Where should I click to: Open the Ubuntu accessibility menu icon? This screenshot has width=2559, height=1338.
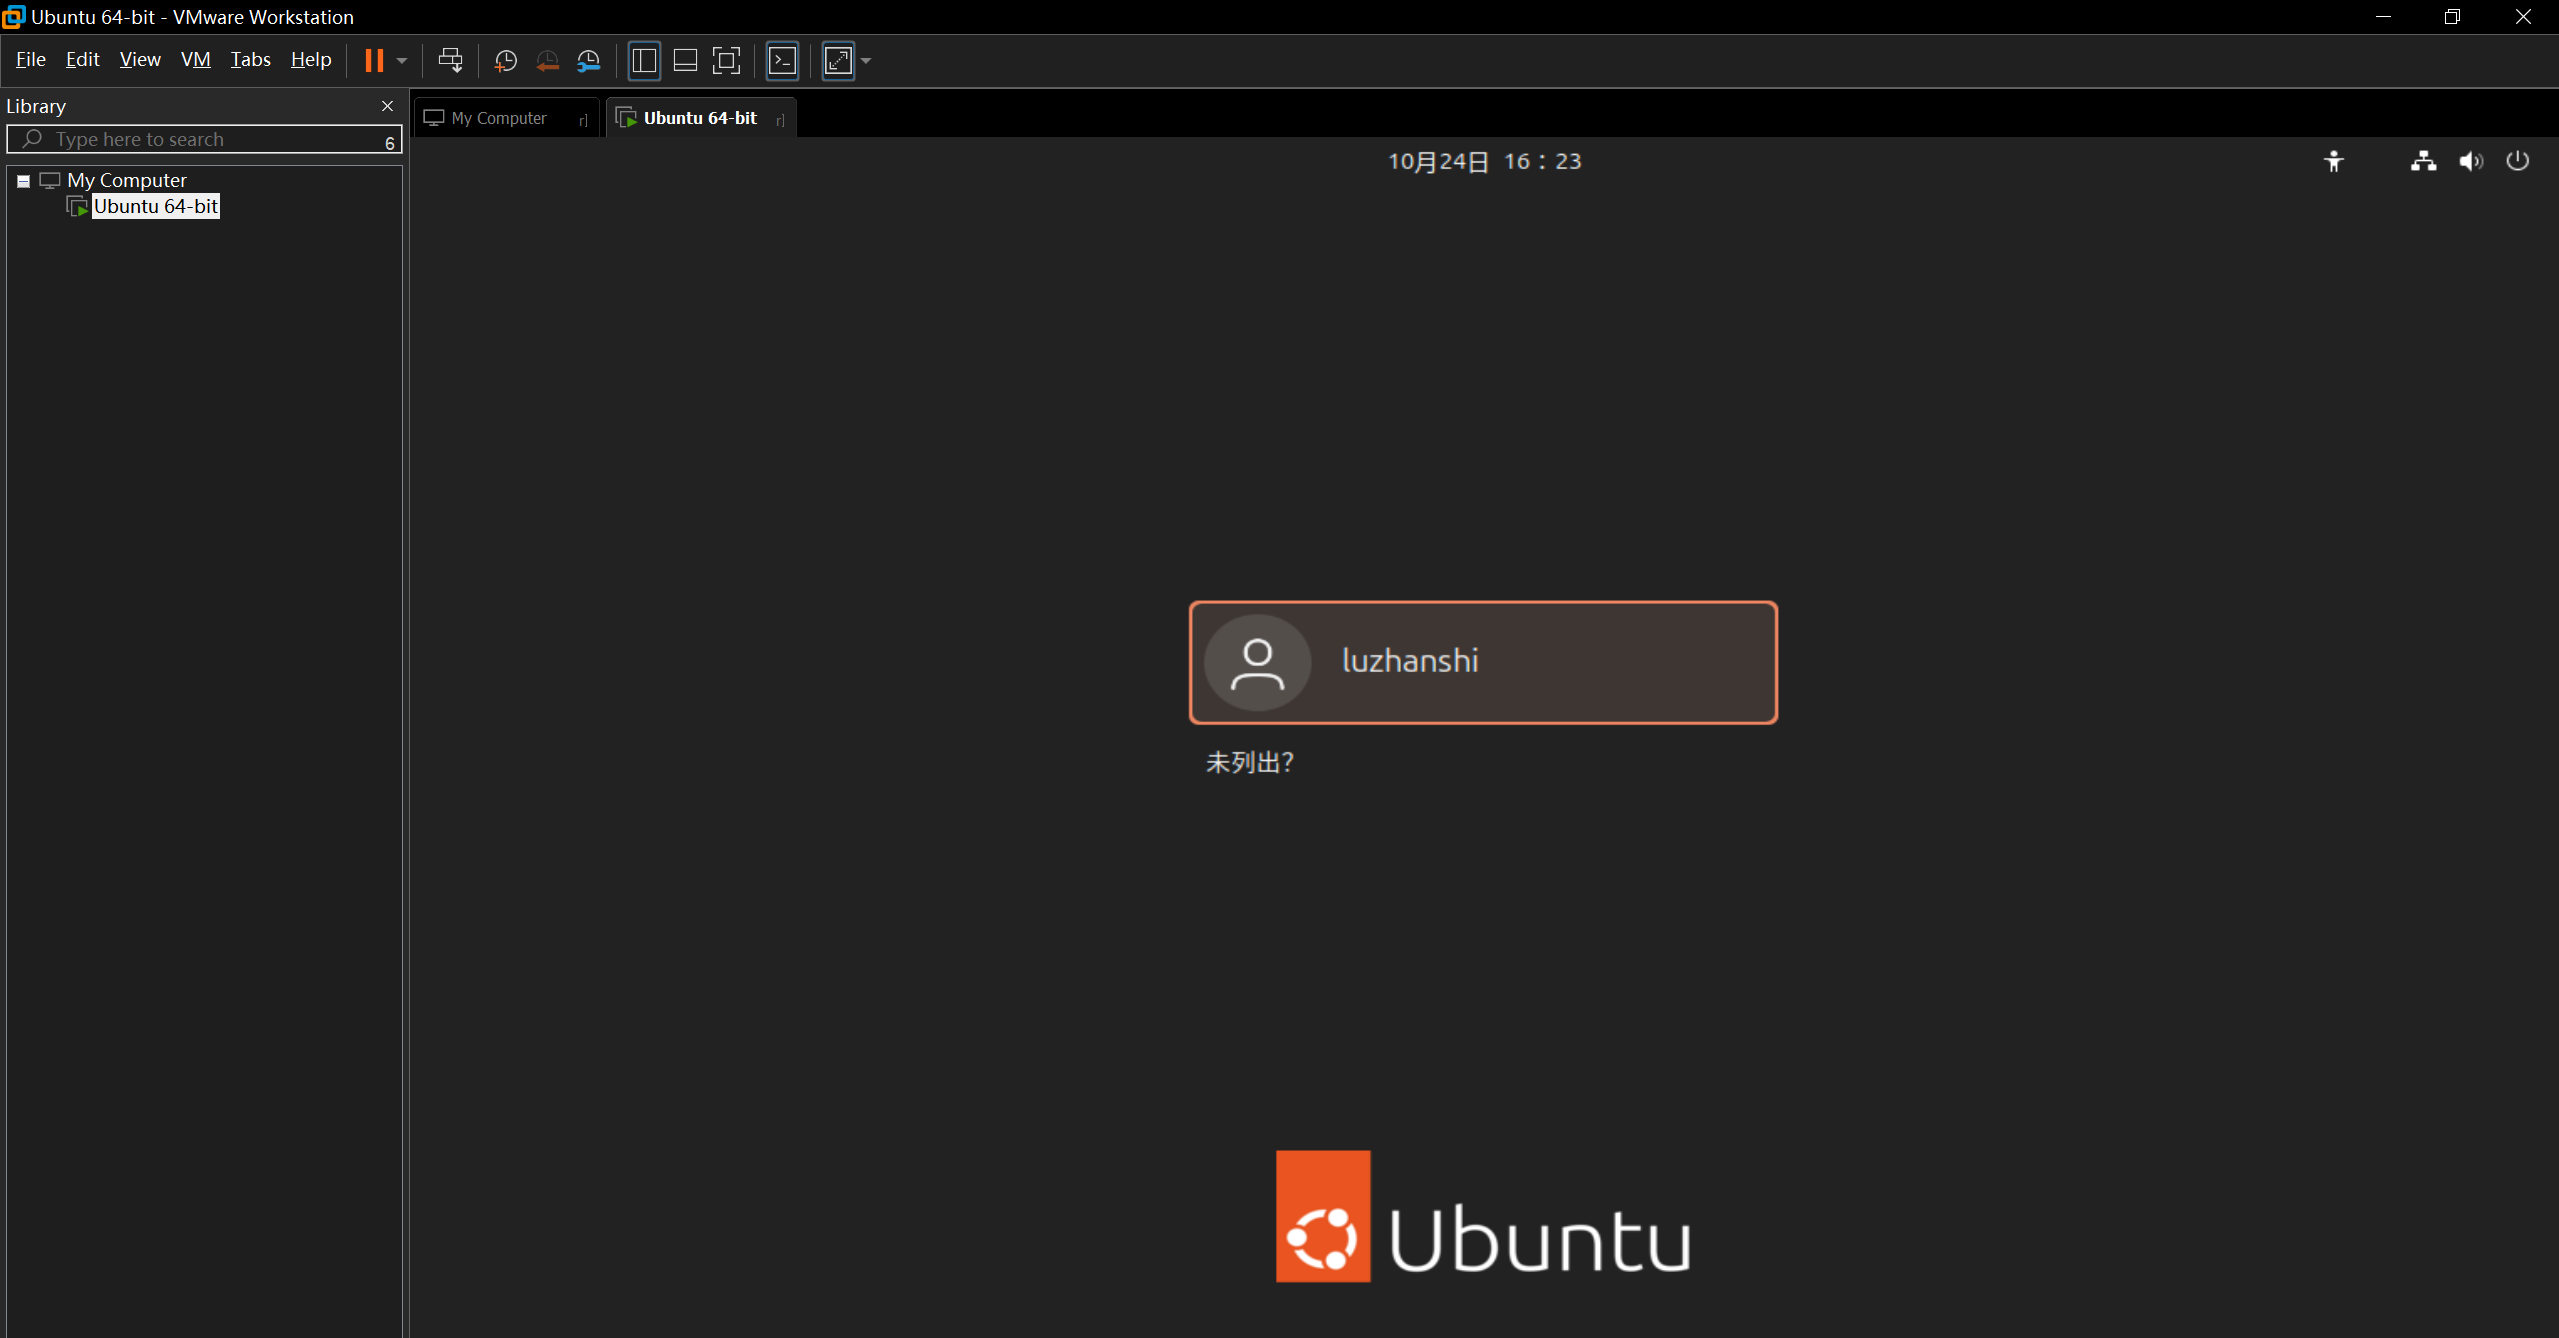[x=2333, y=161]
